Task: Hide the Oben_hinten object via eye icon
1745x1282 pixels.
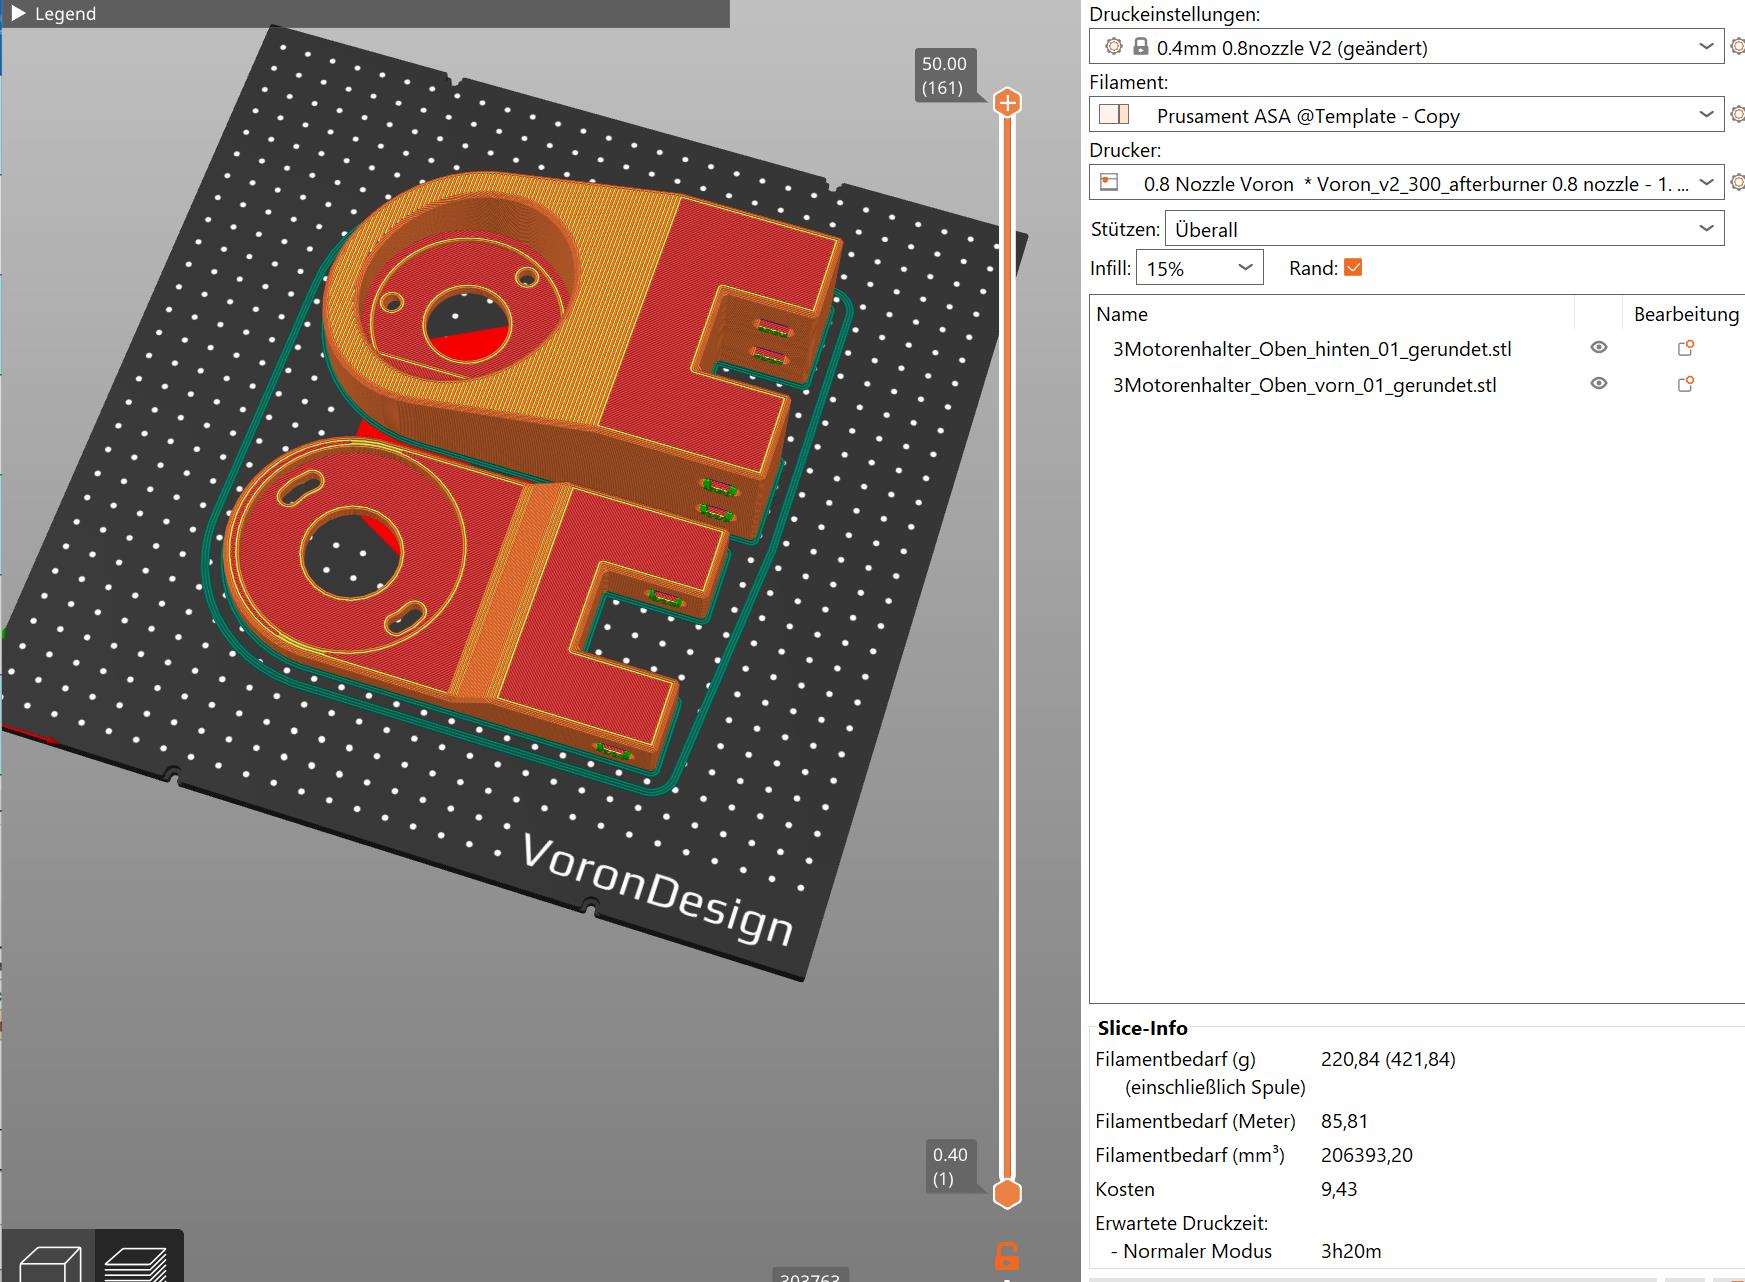Action: pyautogui.click(x=1599, y=347)
